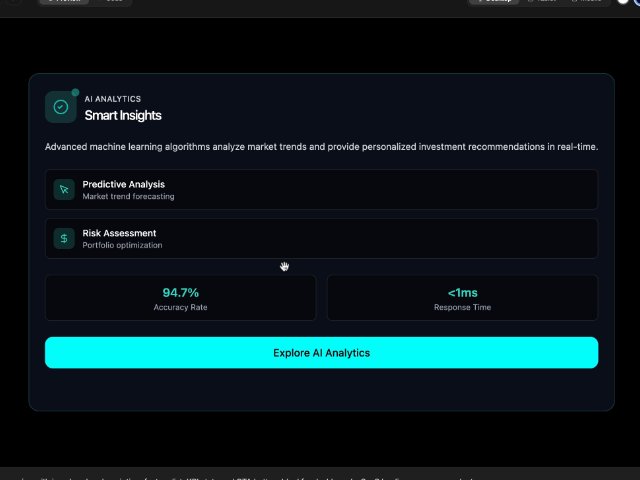The height and width of the screenshot is (480, 640).
Task: Click the Smart Insights checkmark icon
Action: [61, 107]
